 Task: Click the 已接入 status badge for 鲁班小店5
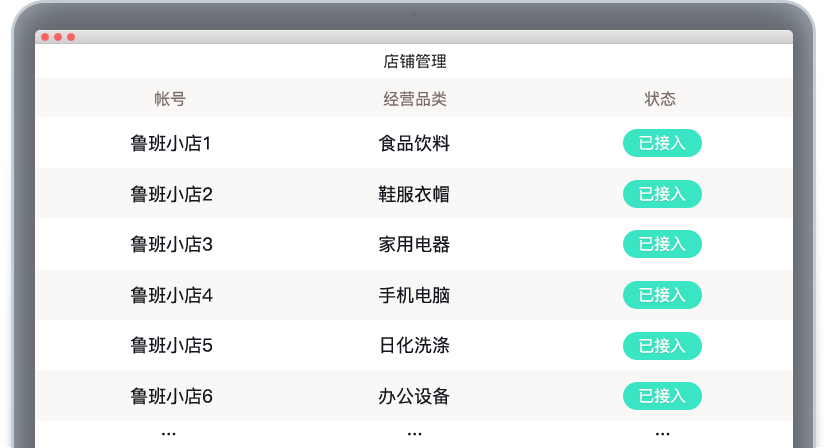point(662,346)
